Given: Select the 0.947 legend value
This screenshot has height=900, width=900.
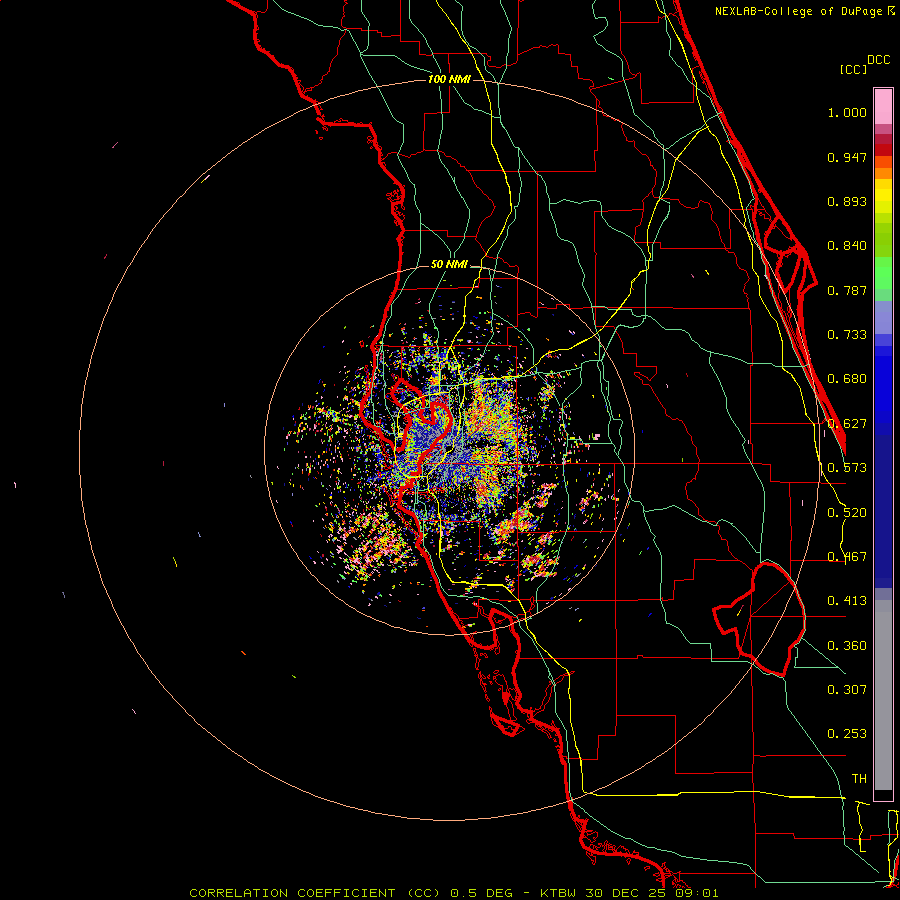Looking at the screenshot, I should point(847,157).
